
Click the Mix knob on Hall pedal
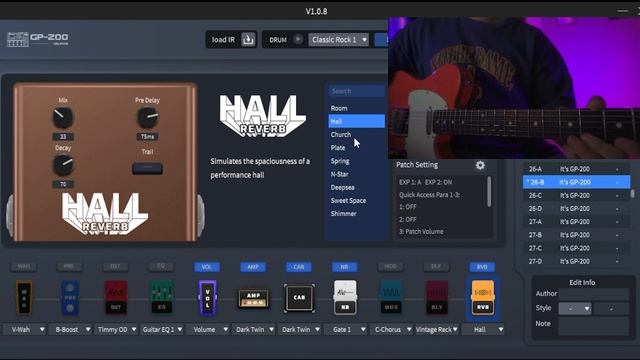pos(63,118)
